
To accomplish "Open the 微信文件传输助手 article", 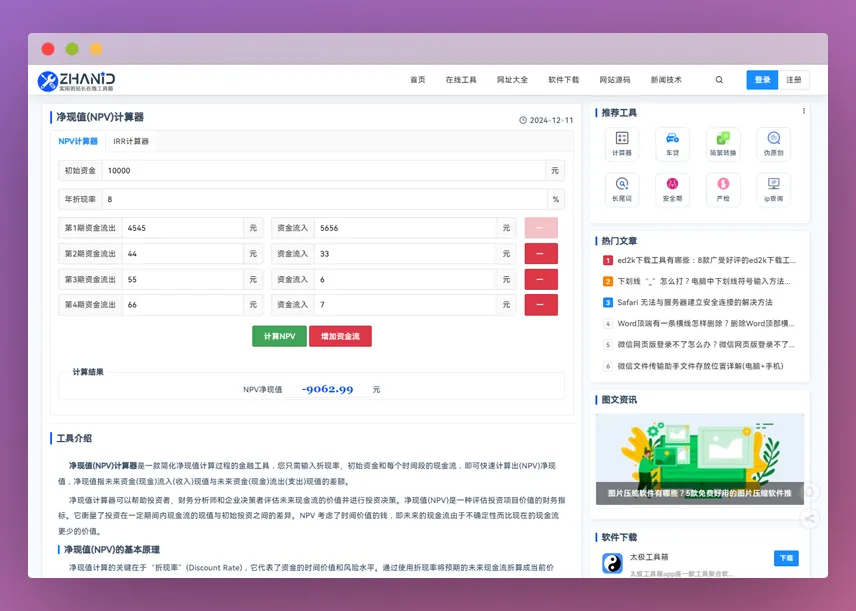I will [x=700, y=366].
